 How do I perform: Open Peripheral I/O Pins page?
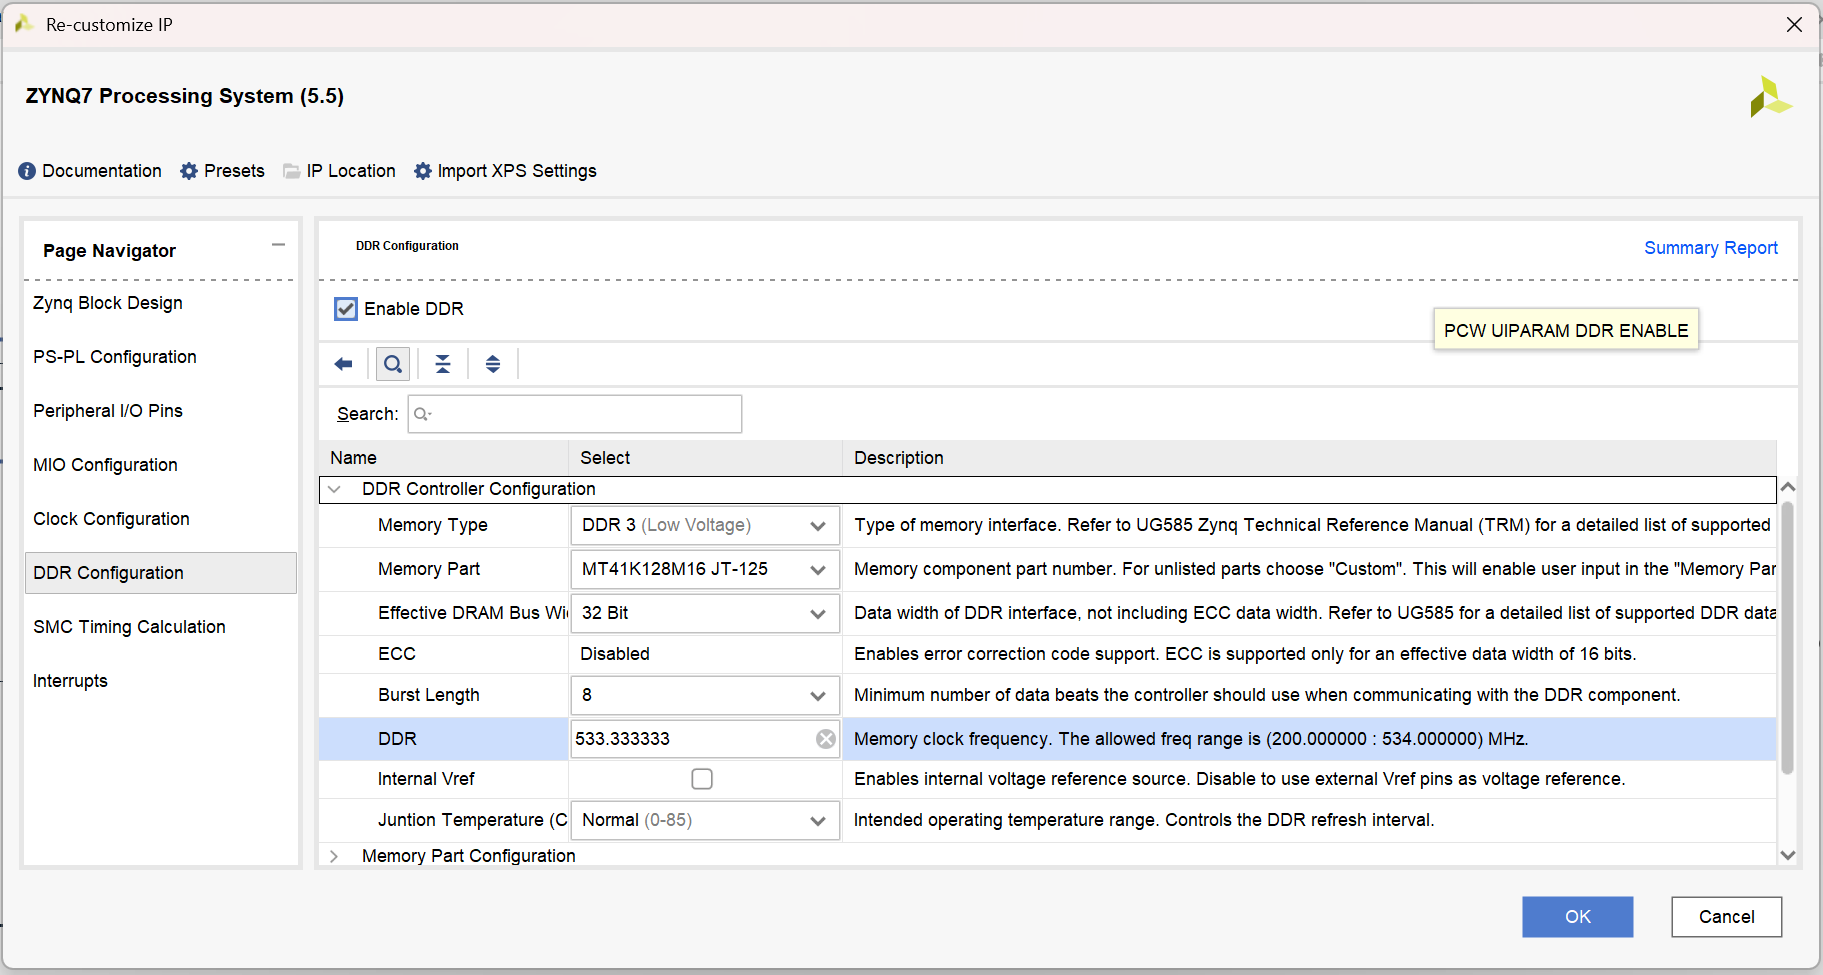(108, 411)
